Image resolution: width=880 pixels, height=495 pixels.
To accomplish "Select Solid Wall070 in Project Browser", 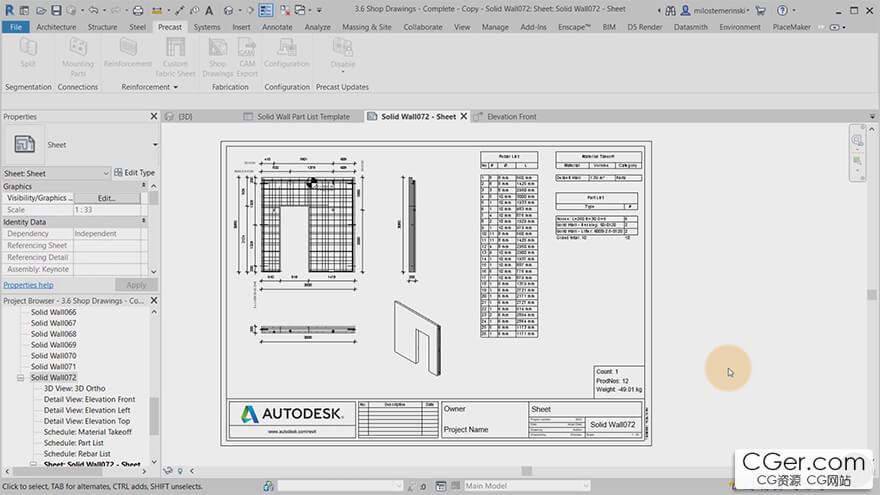I will (x=53, y=356).
